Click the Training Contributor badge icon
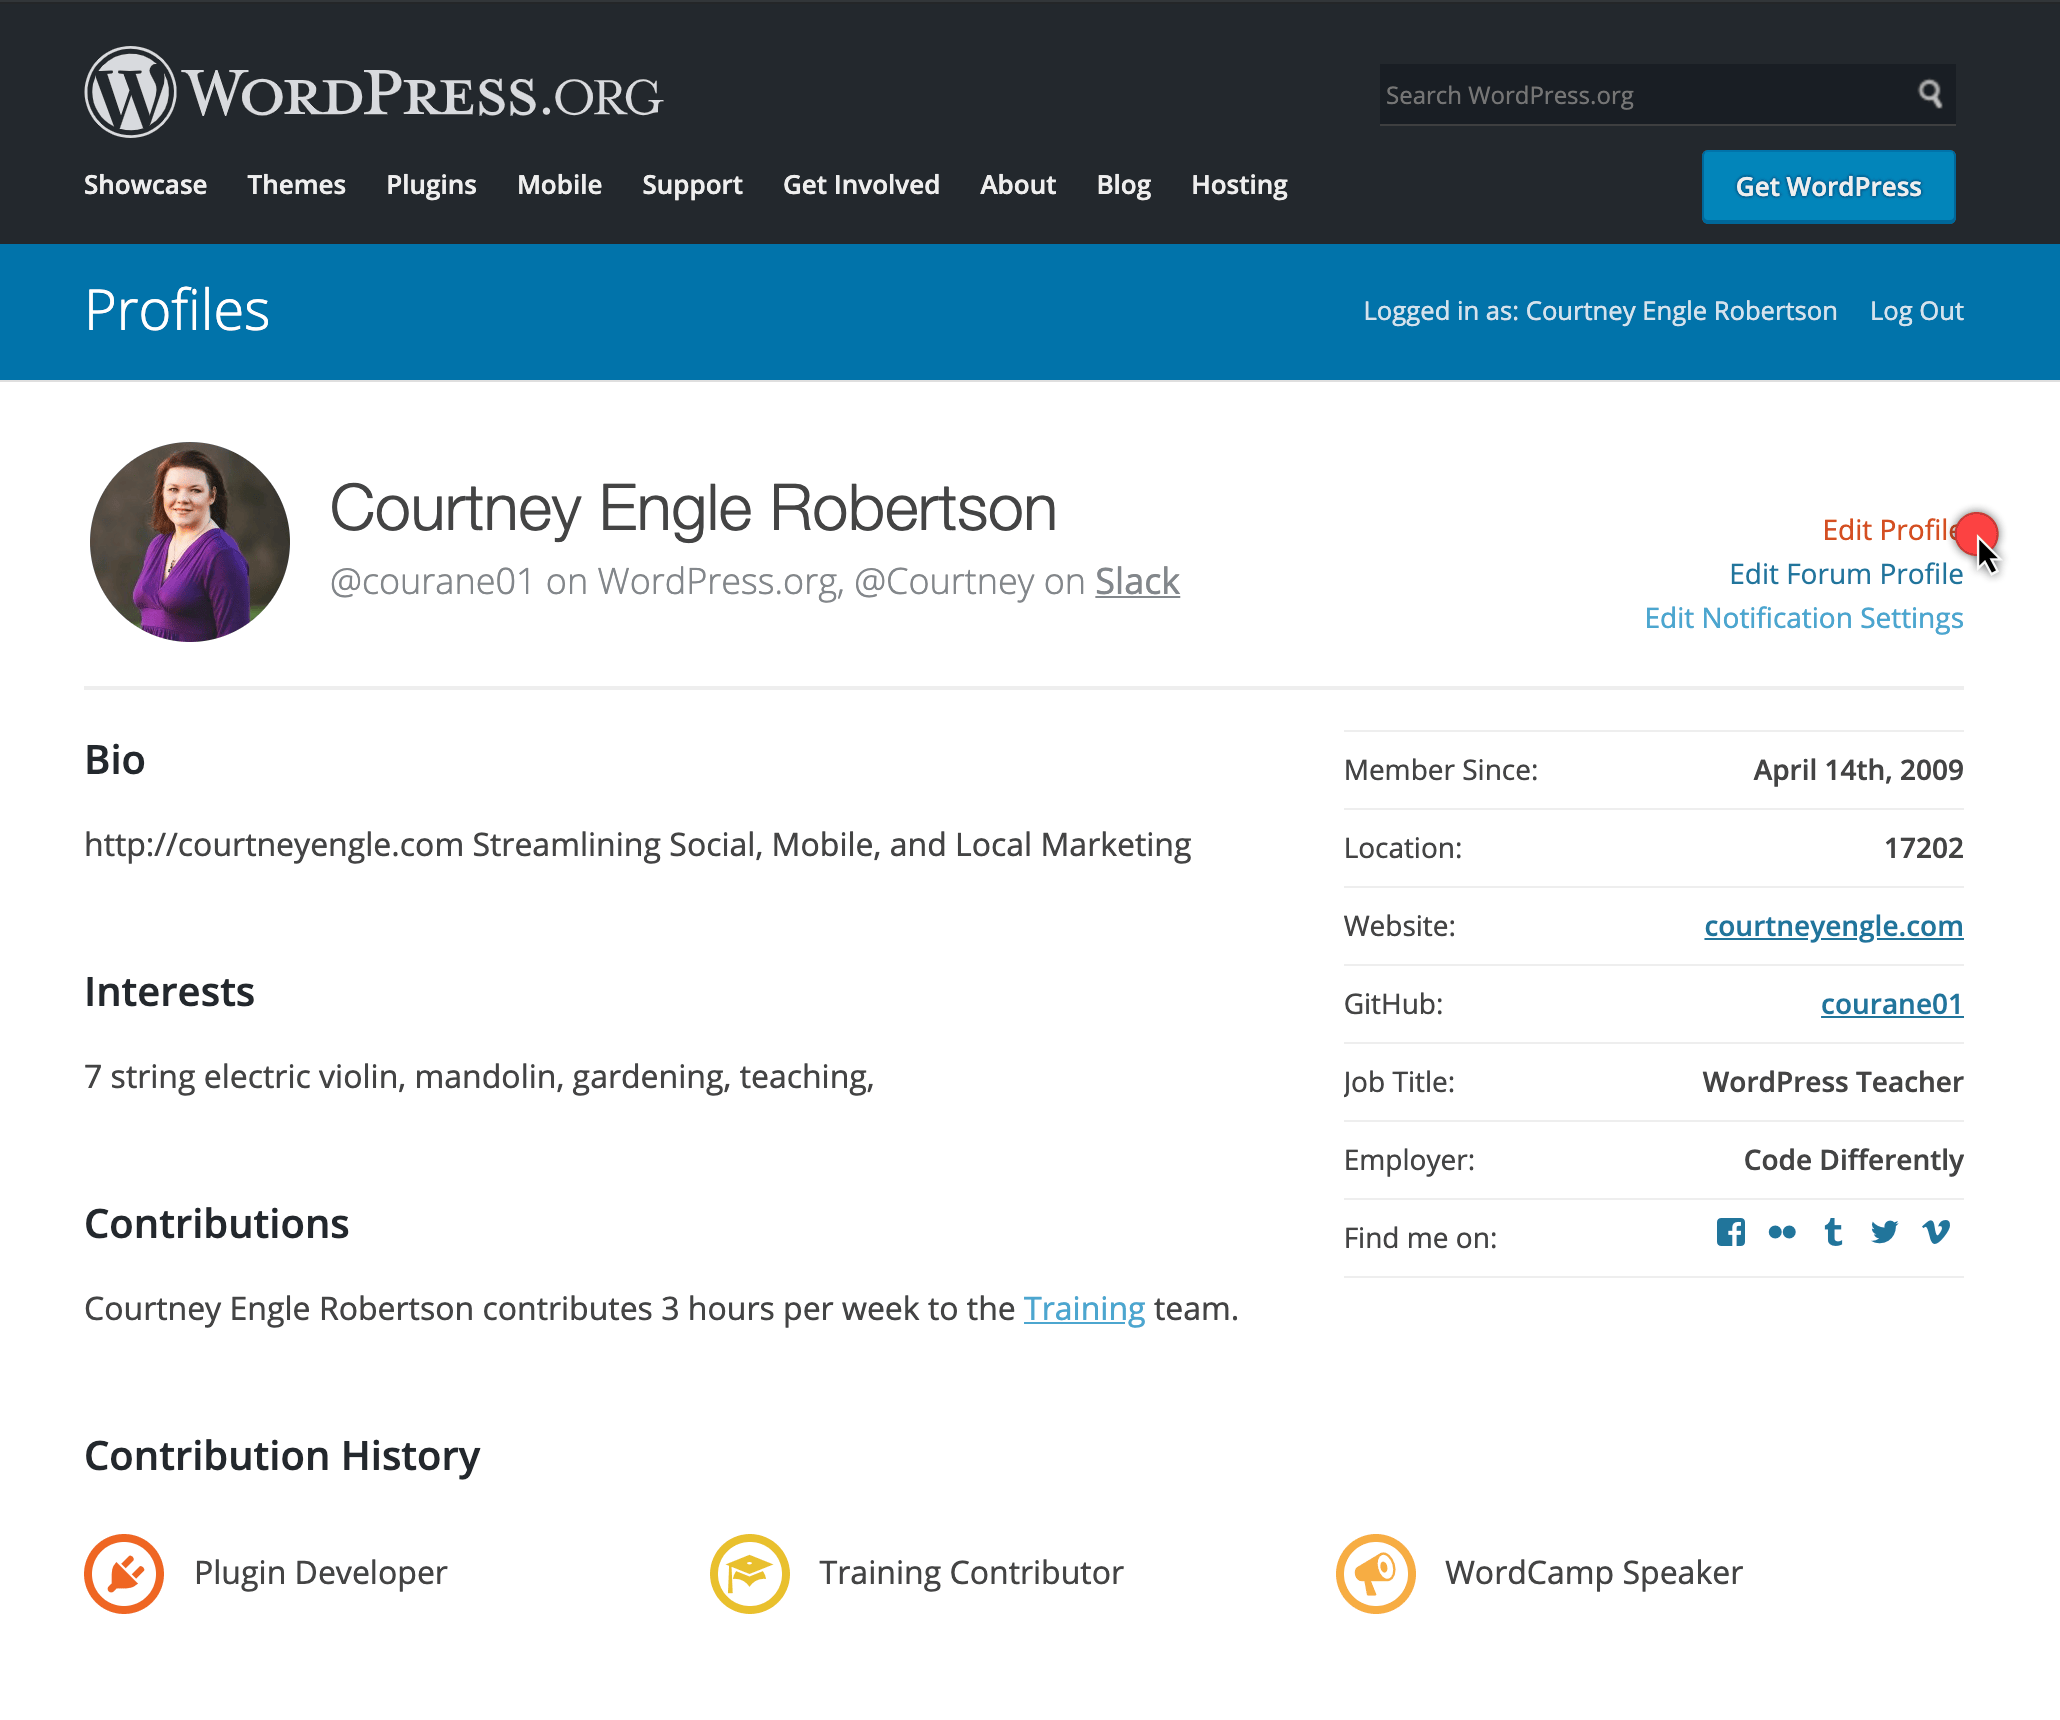Viewport: 2060px width, 1720px height. [750, 1573]
